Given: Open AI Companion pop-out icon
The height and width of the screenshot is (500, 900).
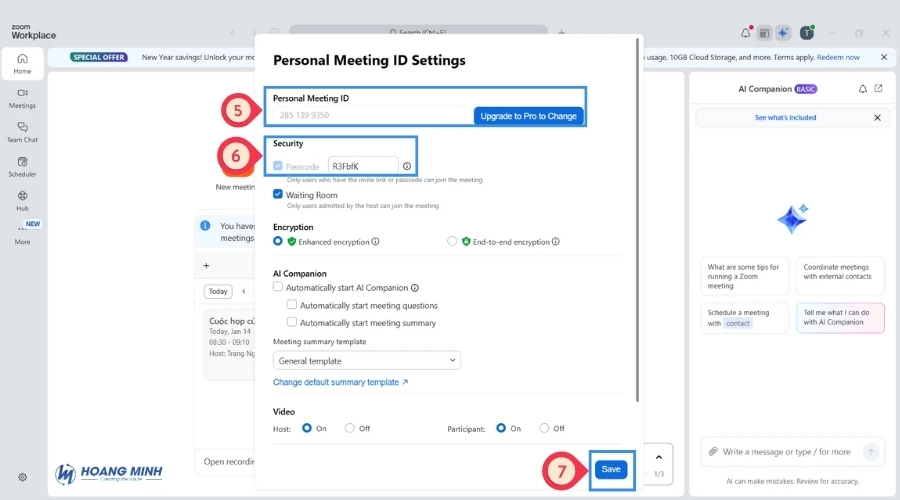Looking at the screenshot, I should (878, 89).
